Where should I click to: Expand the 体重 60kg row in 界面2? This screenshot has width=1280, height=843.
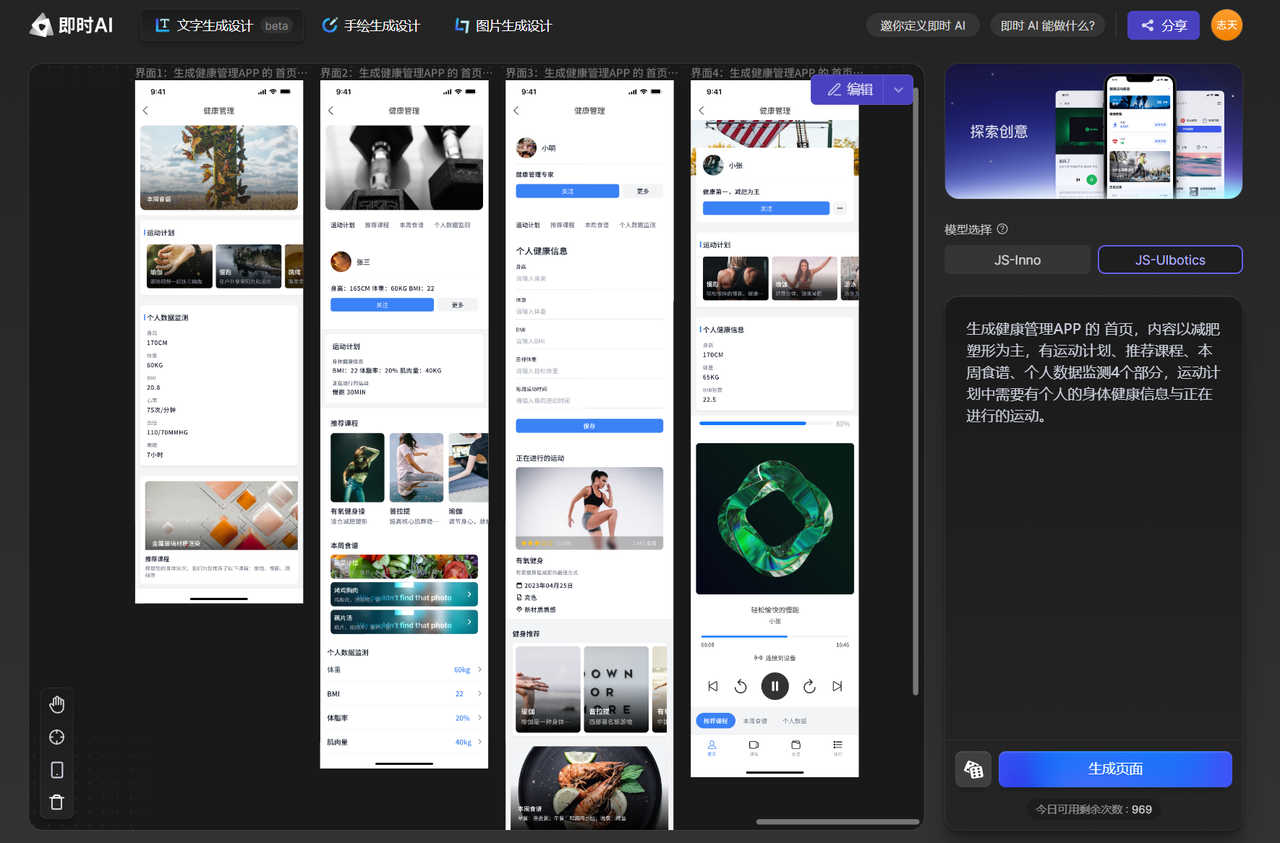pos(404,670)
